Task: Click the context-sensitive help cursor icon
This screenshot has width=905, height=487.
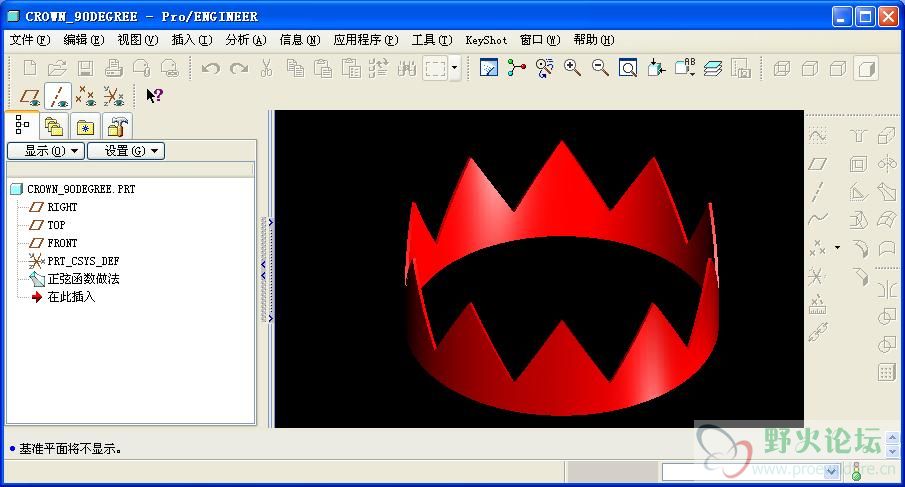Action: [155, 96]
